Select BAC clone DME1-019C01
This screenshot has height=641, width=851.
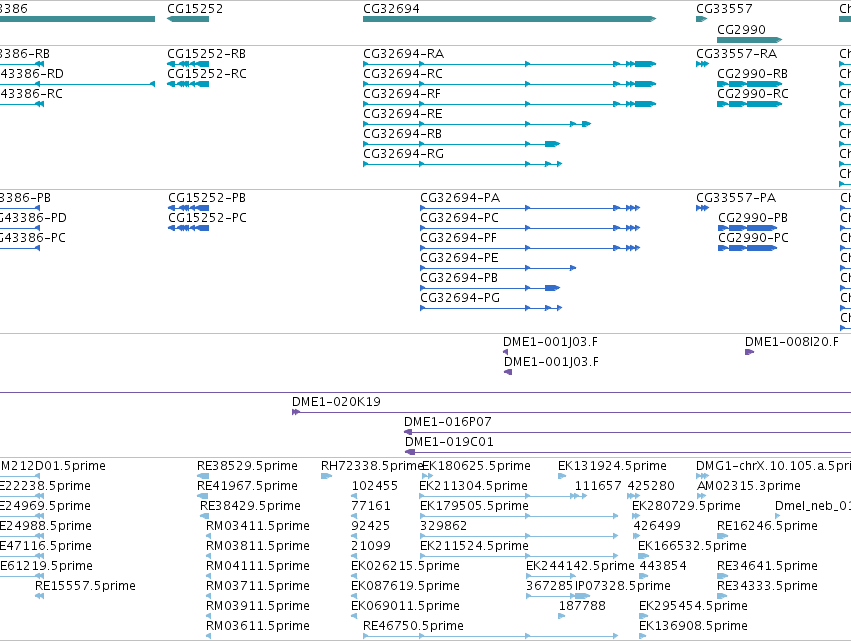449,442
